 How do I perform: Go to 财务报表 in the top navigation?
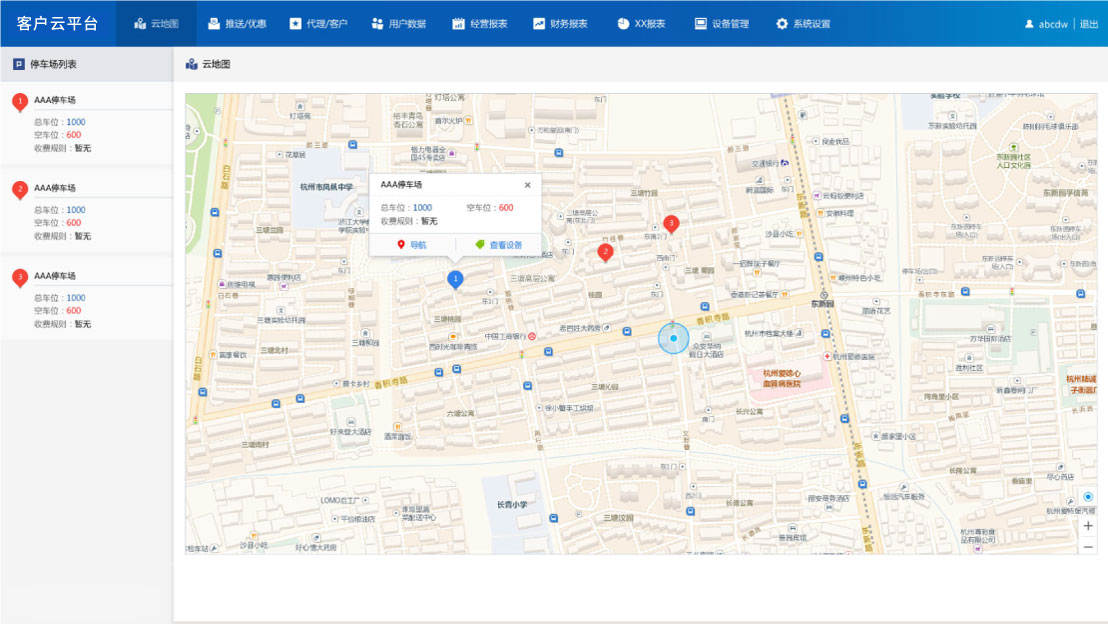560,23
